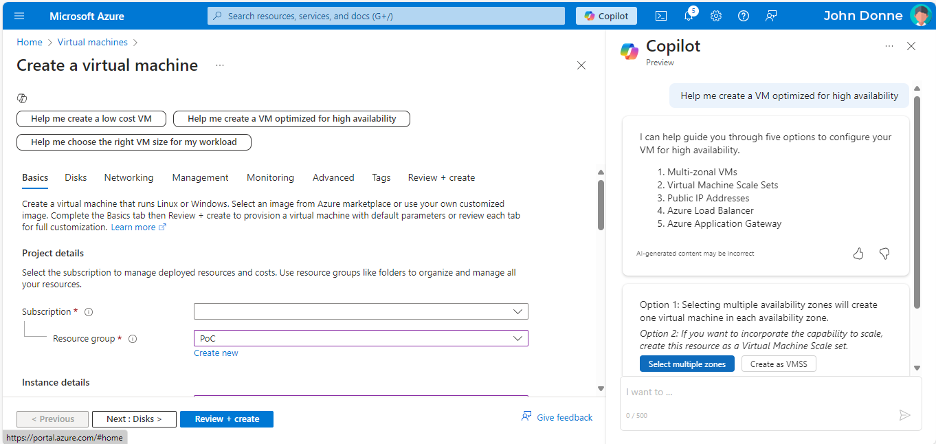Click the form scrollbar up arrow
This screenshot has height=444, width=936.
[601, 172]
